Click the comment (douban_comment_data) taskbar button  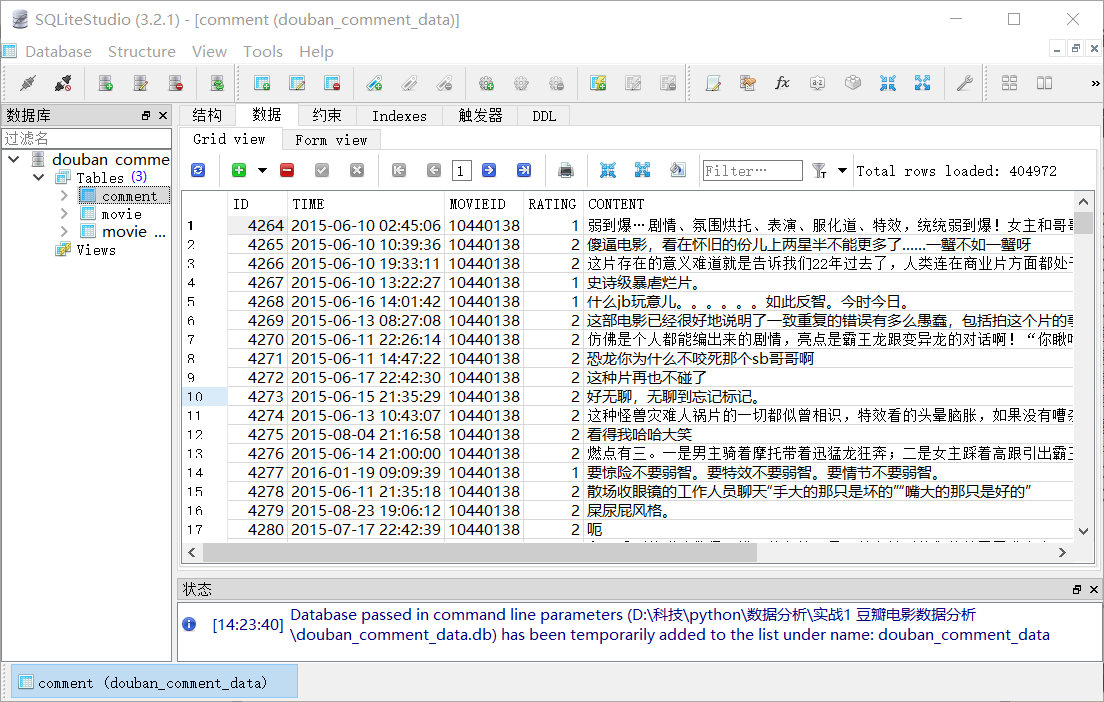155,682
